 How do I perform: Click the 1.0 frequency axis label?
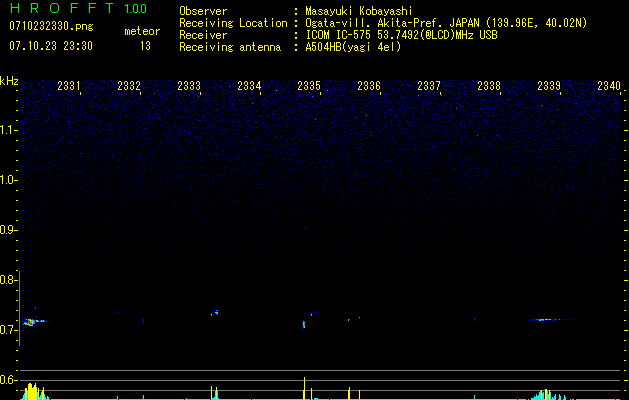click(x=8, y=180)
